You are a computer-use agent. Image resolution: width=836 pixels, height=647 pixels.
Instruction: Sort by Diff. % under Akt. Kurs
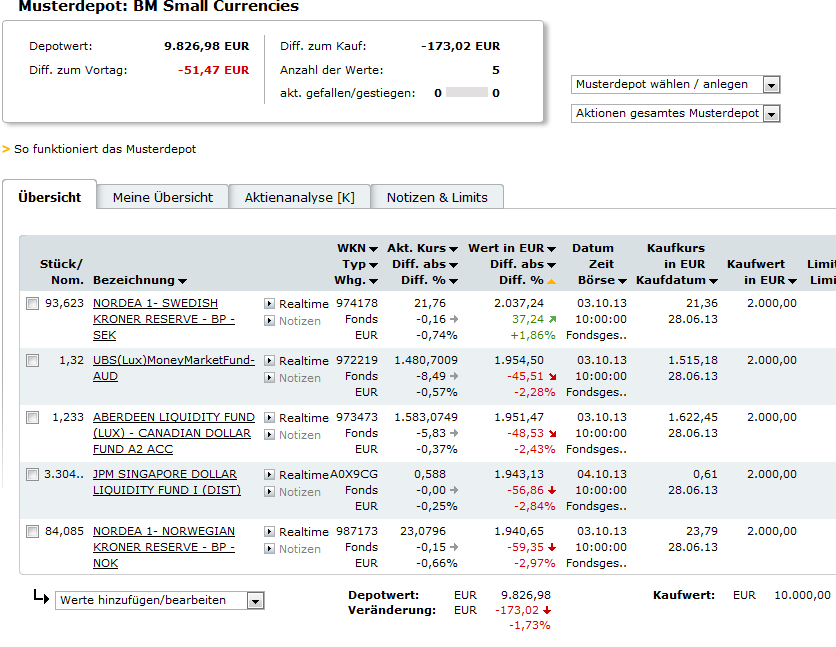pyautogui.click(x=453, y=281)
